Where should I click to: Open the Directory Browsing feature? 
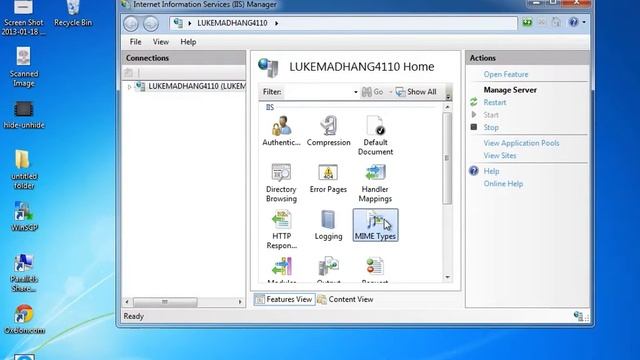coord(281,182)
